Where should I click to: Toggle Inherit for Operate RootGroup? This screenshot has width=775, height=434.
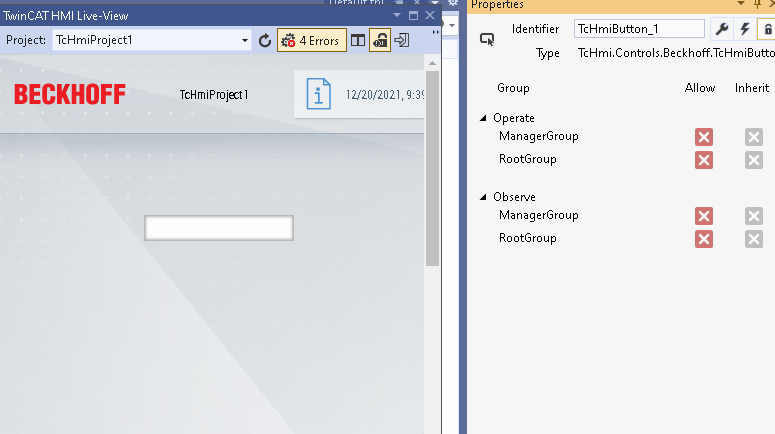click(754, 160)
